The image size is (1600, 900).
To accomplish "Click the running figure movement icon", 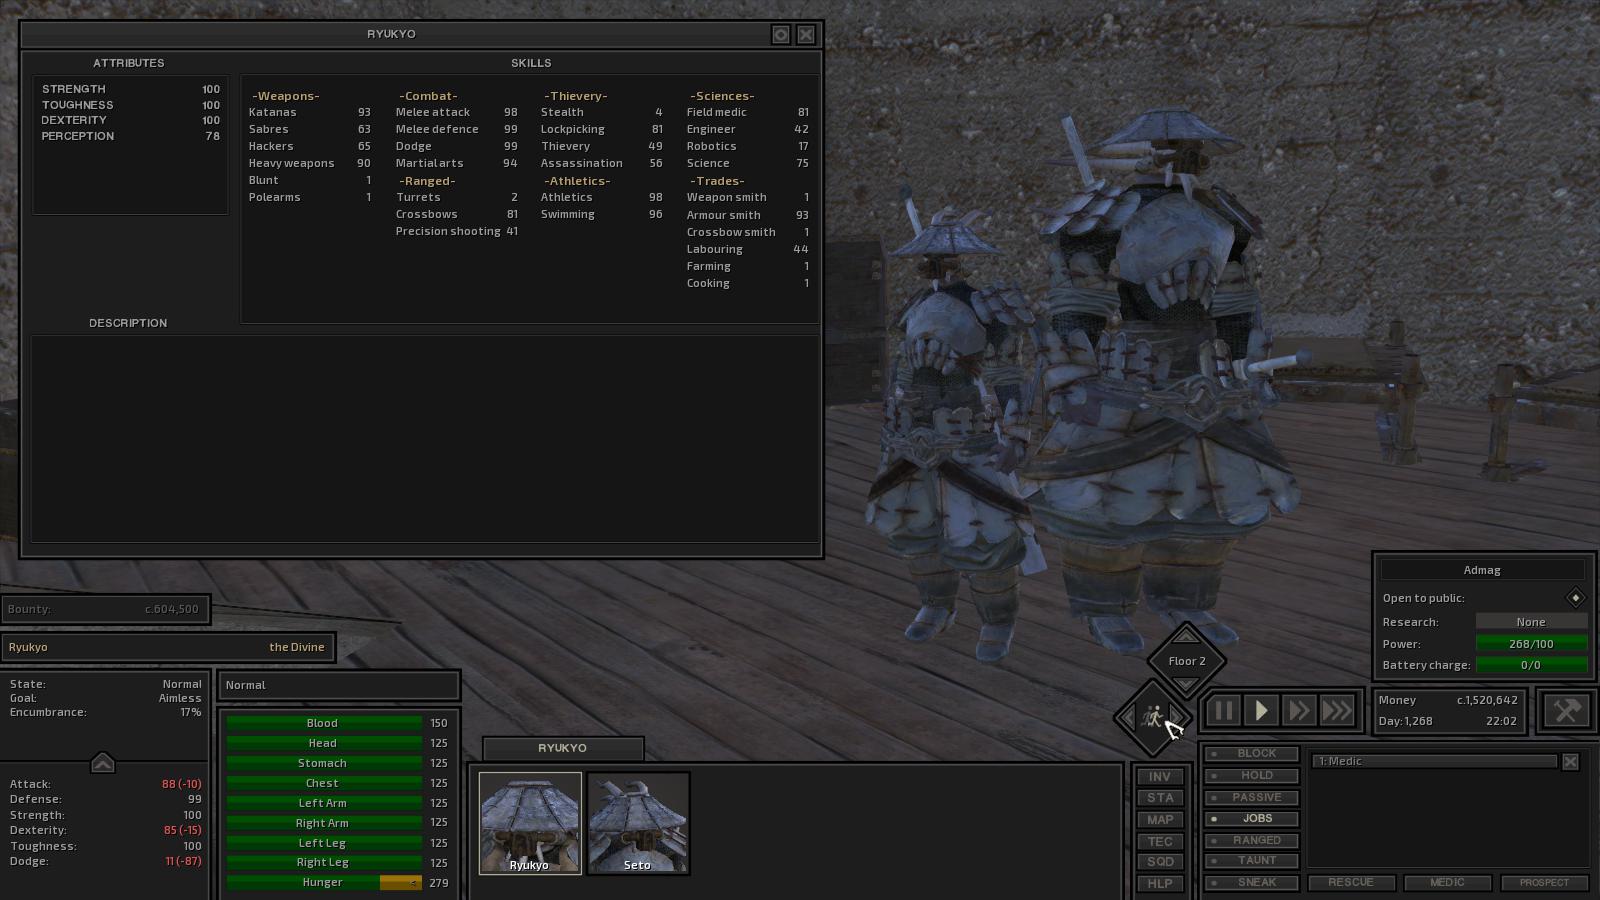I will point(1152,716).
